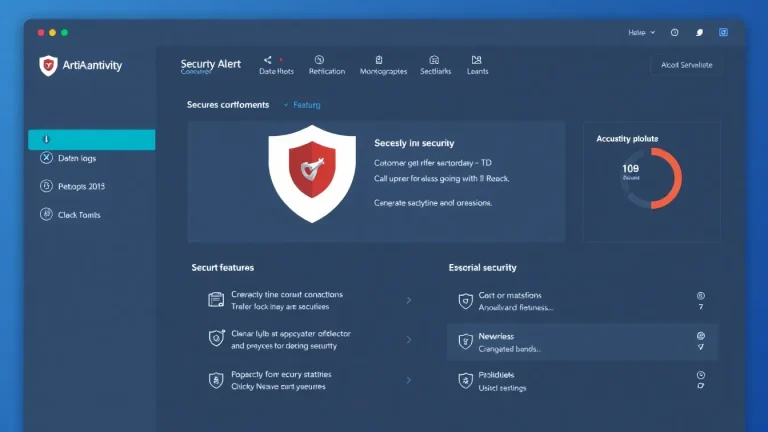Click the Cotorner get rffer sartorday text

pos(432,163)
